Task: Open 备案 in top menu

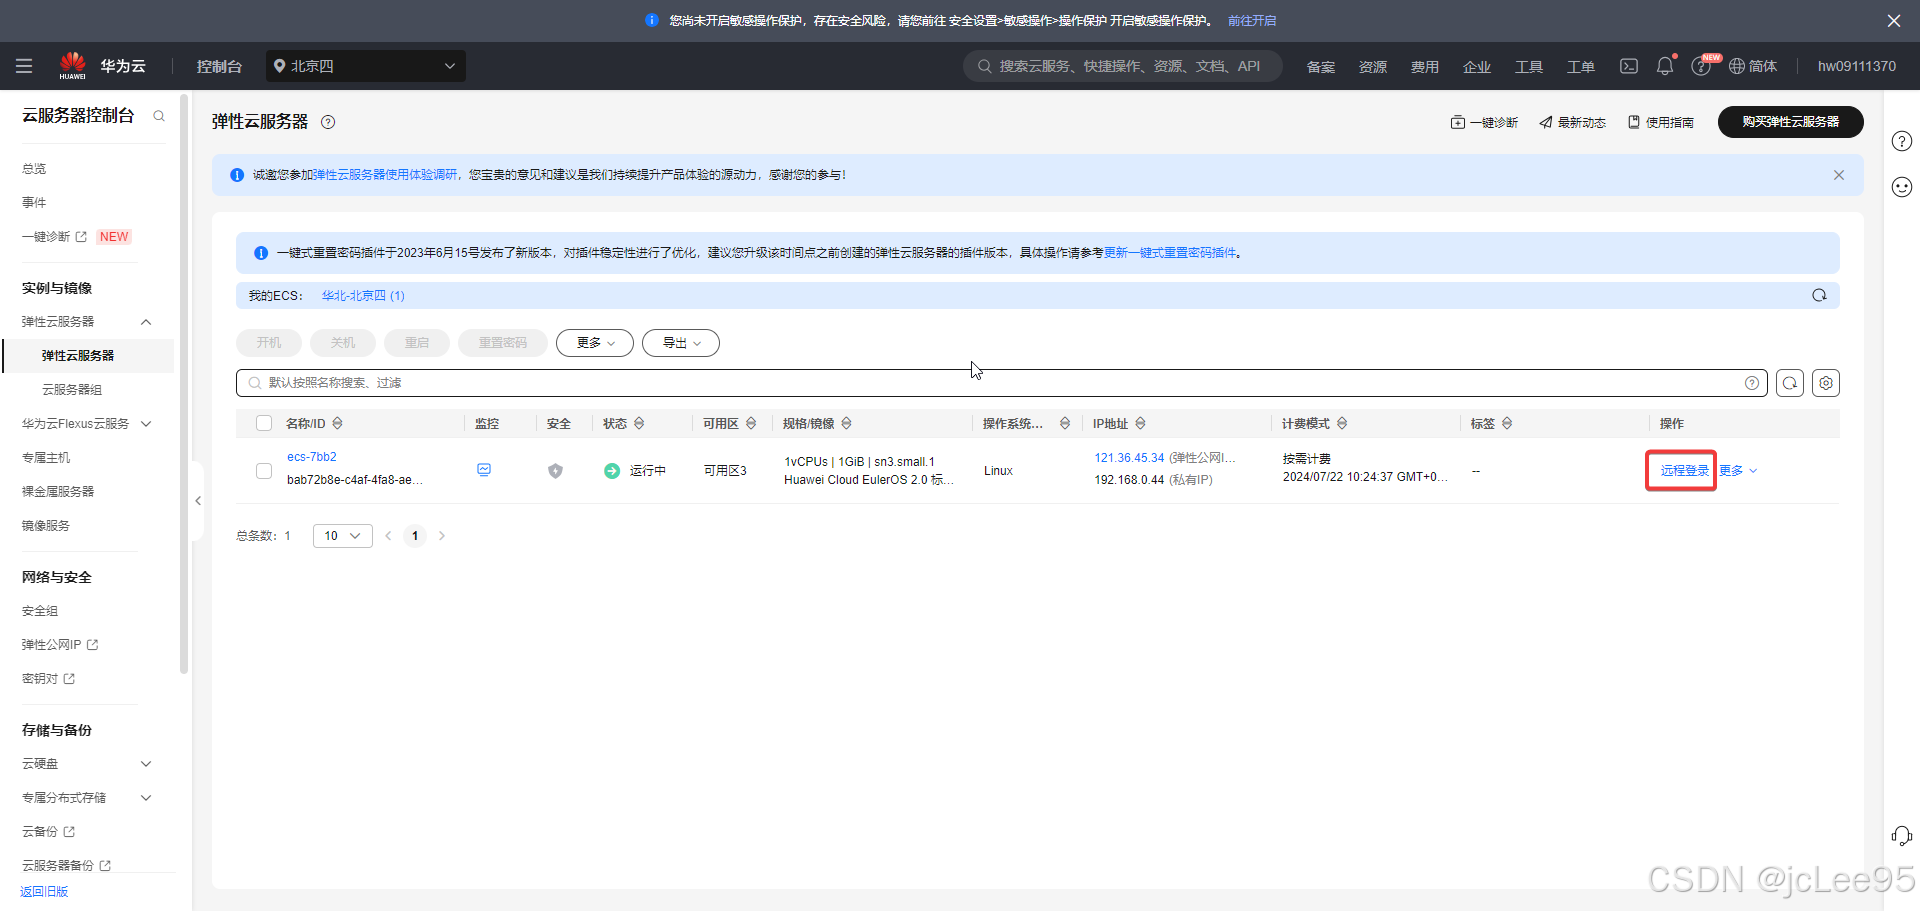Action: pyautogui.click(x=1321, y=67)
